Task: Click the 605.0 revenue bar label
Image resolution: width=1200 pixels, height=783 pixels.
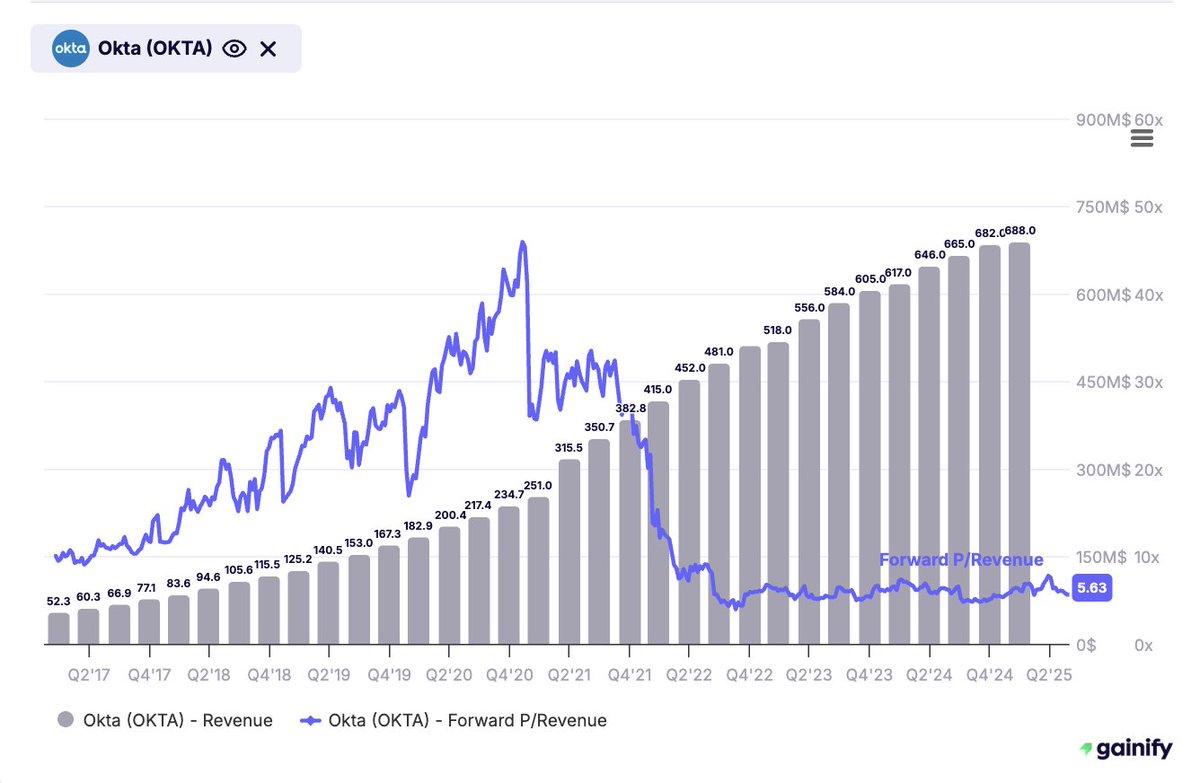Action: point(870,279)
